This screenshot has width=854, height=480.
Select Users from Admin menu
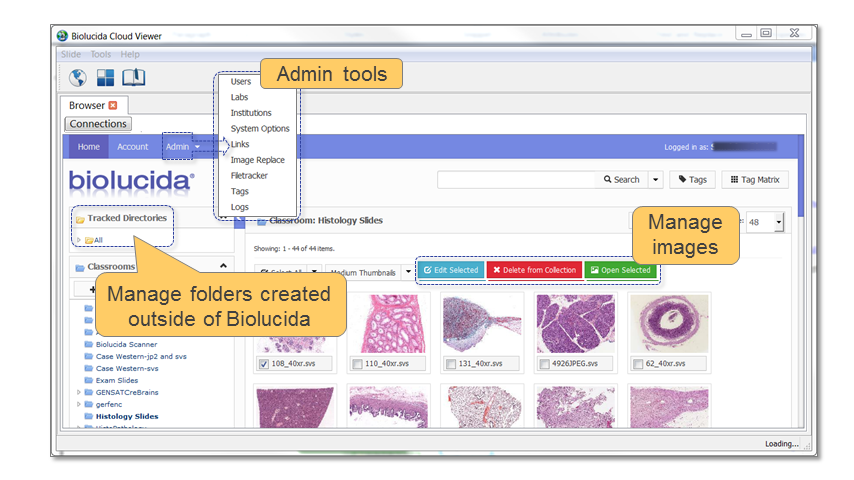[x=241, y=82]
